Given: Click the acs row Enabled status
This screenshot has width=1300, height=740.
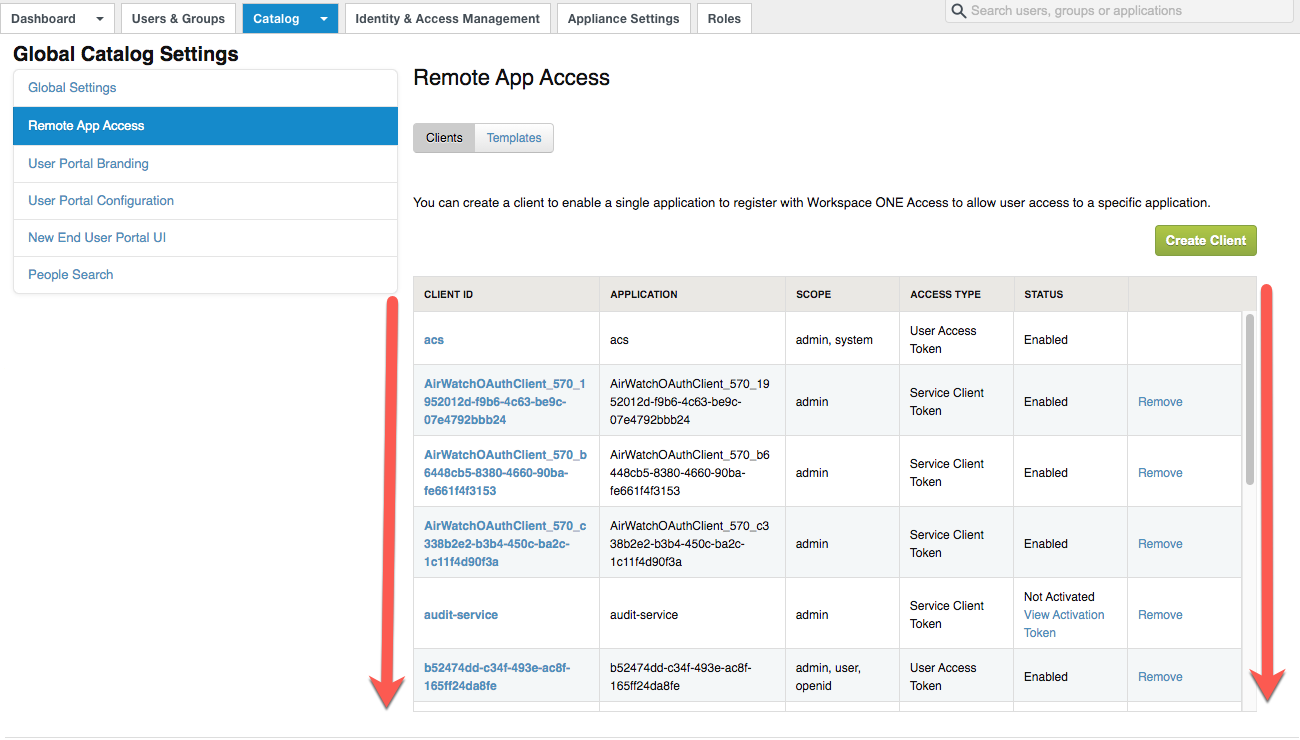Looking at the screenshot, I should coord(1046,340).
